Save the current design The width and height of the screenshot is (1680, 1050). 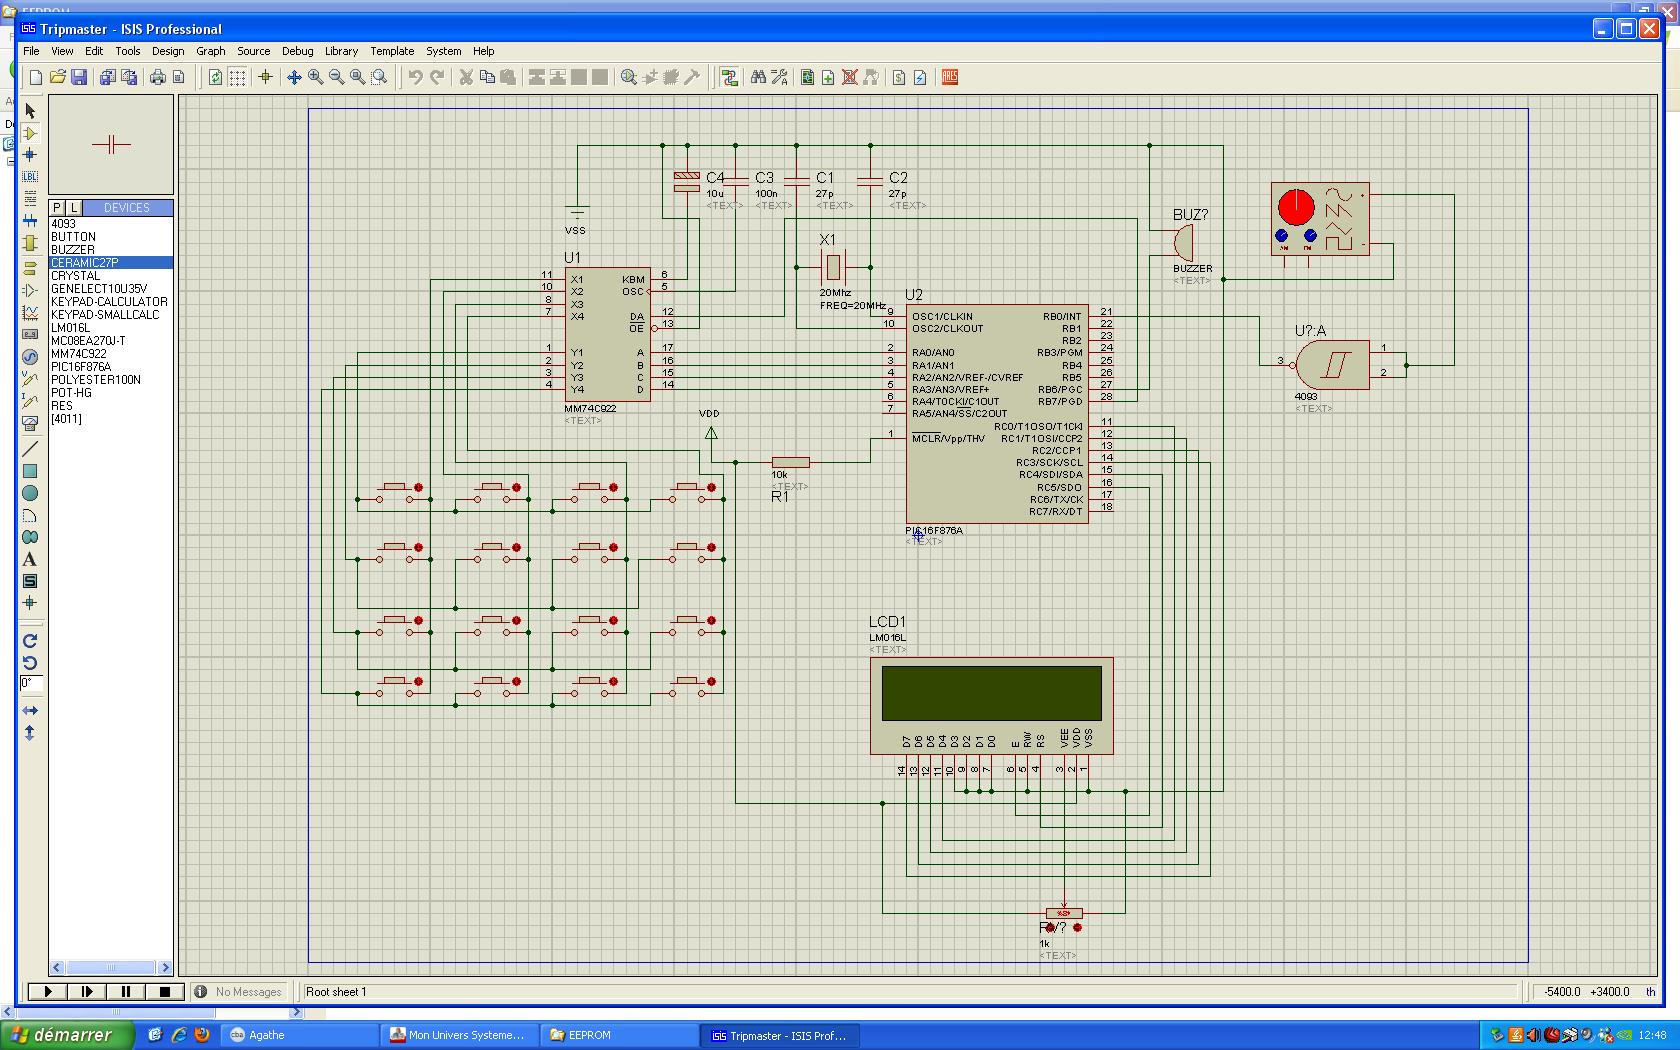point(79,77)
